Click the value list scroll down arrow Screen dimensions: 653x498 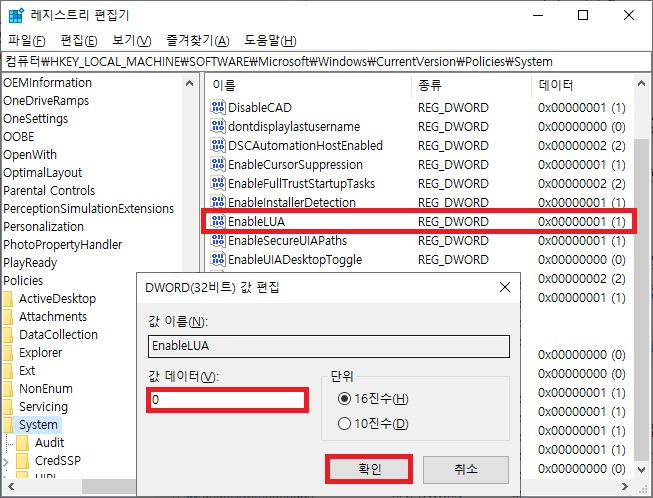[641, 469]
